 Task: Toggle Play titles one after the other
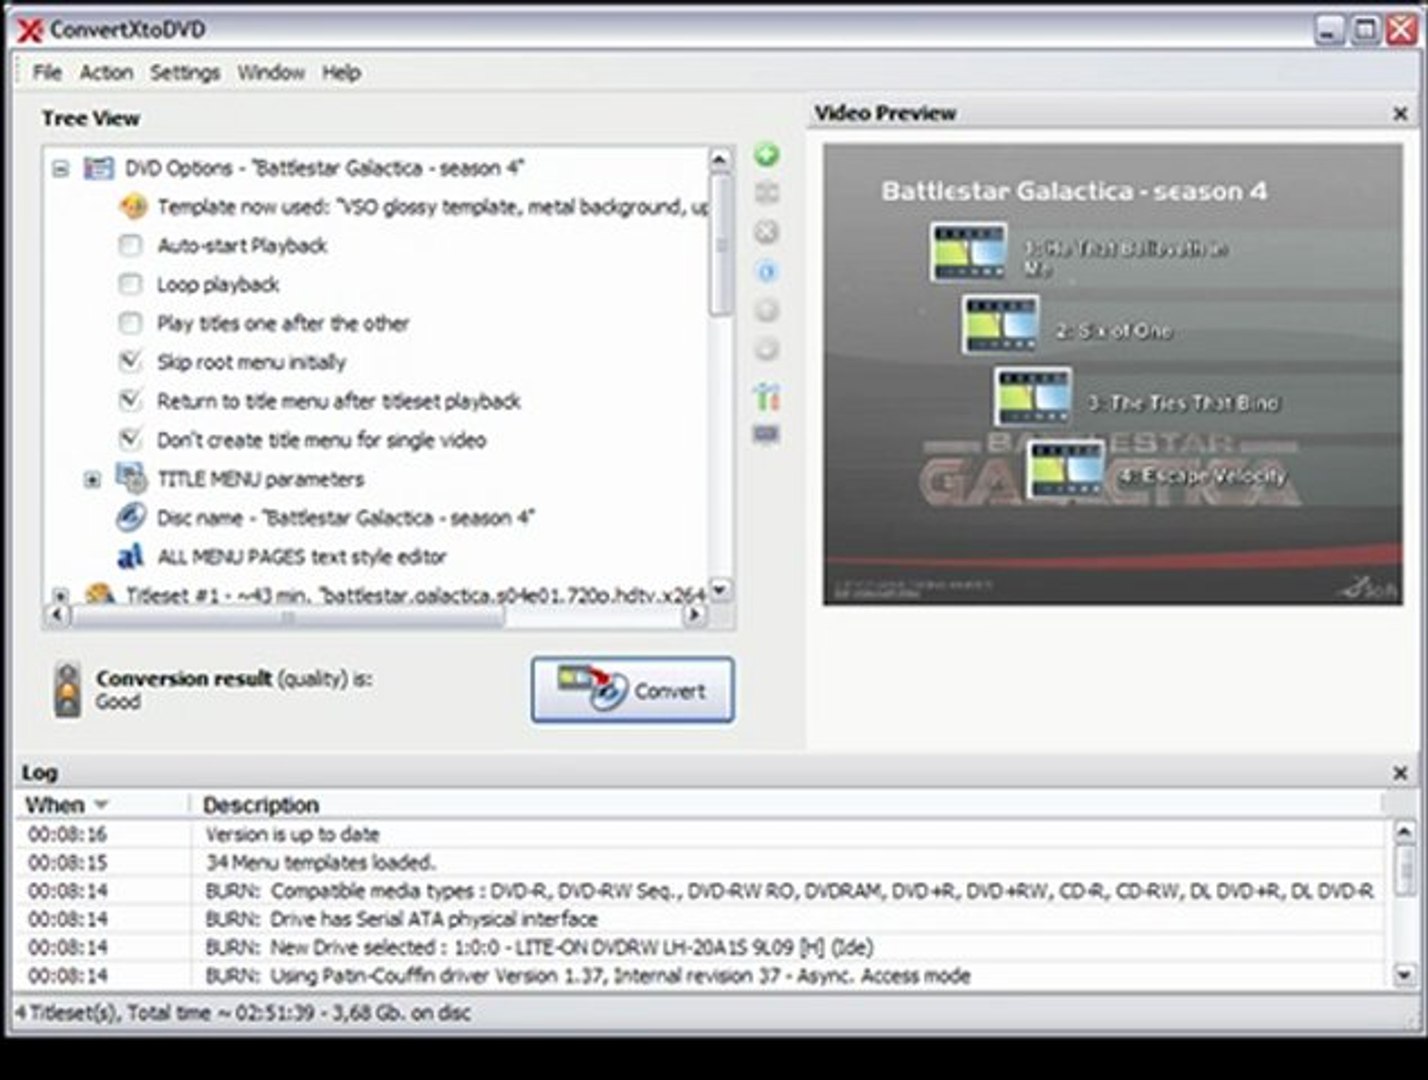pyautogui.click(x=130, y=323)
